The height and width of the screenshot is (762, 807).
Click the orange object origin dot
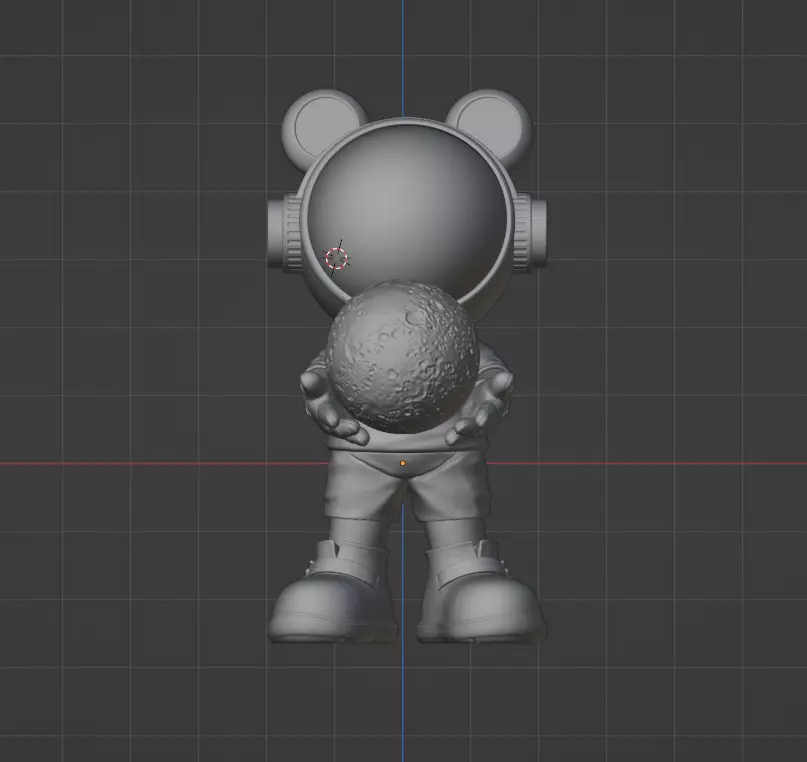pos(403,464)
